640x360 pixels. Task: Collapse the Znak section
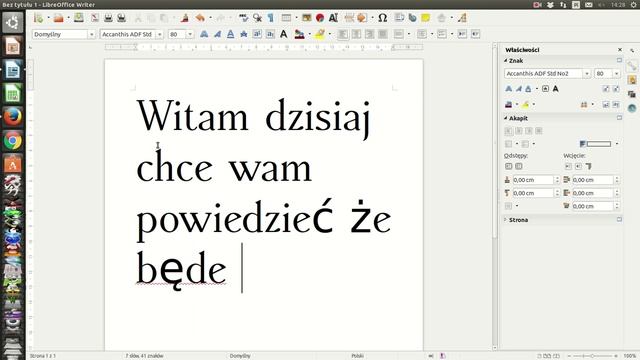506,60
